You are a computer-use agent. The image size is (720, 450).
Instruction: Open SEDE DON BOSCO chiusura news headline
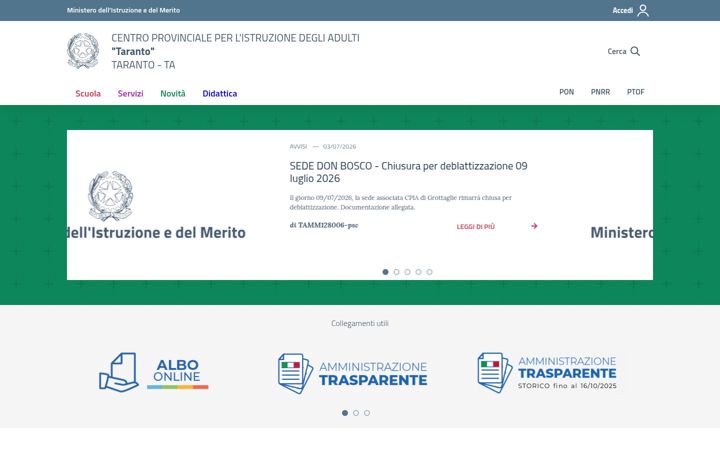(408, 172)
